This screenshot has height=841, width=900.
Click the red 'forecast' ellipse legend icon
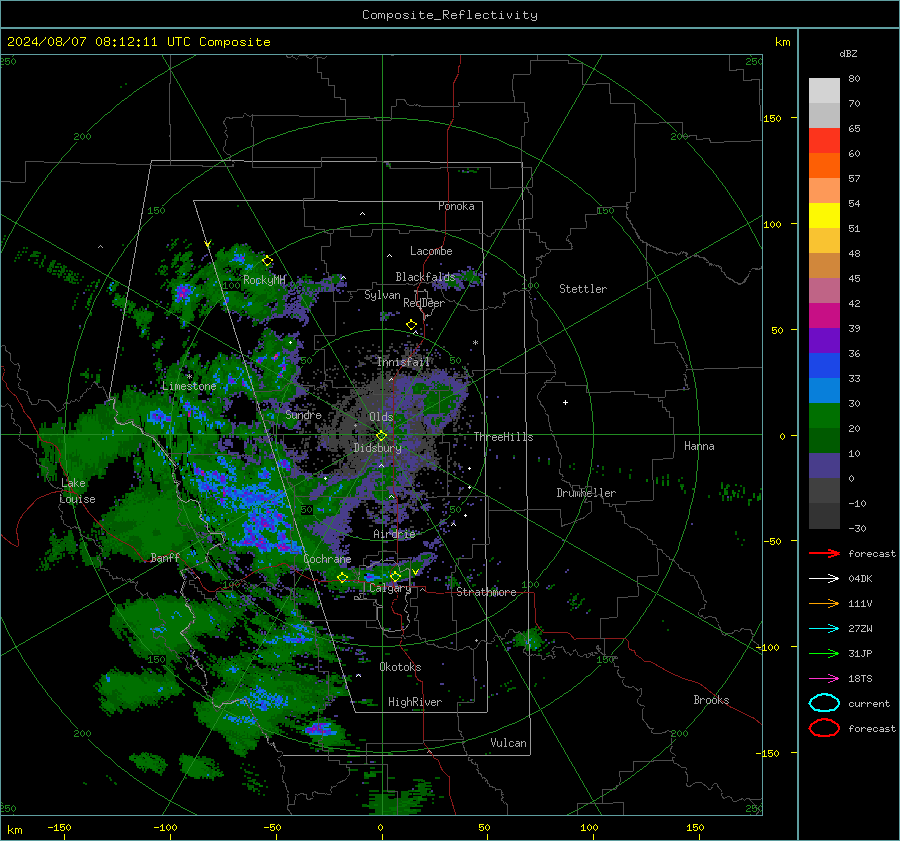tap(824, 728)
